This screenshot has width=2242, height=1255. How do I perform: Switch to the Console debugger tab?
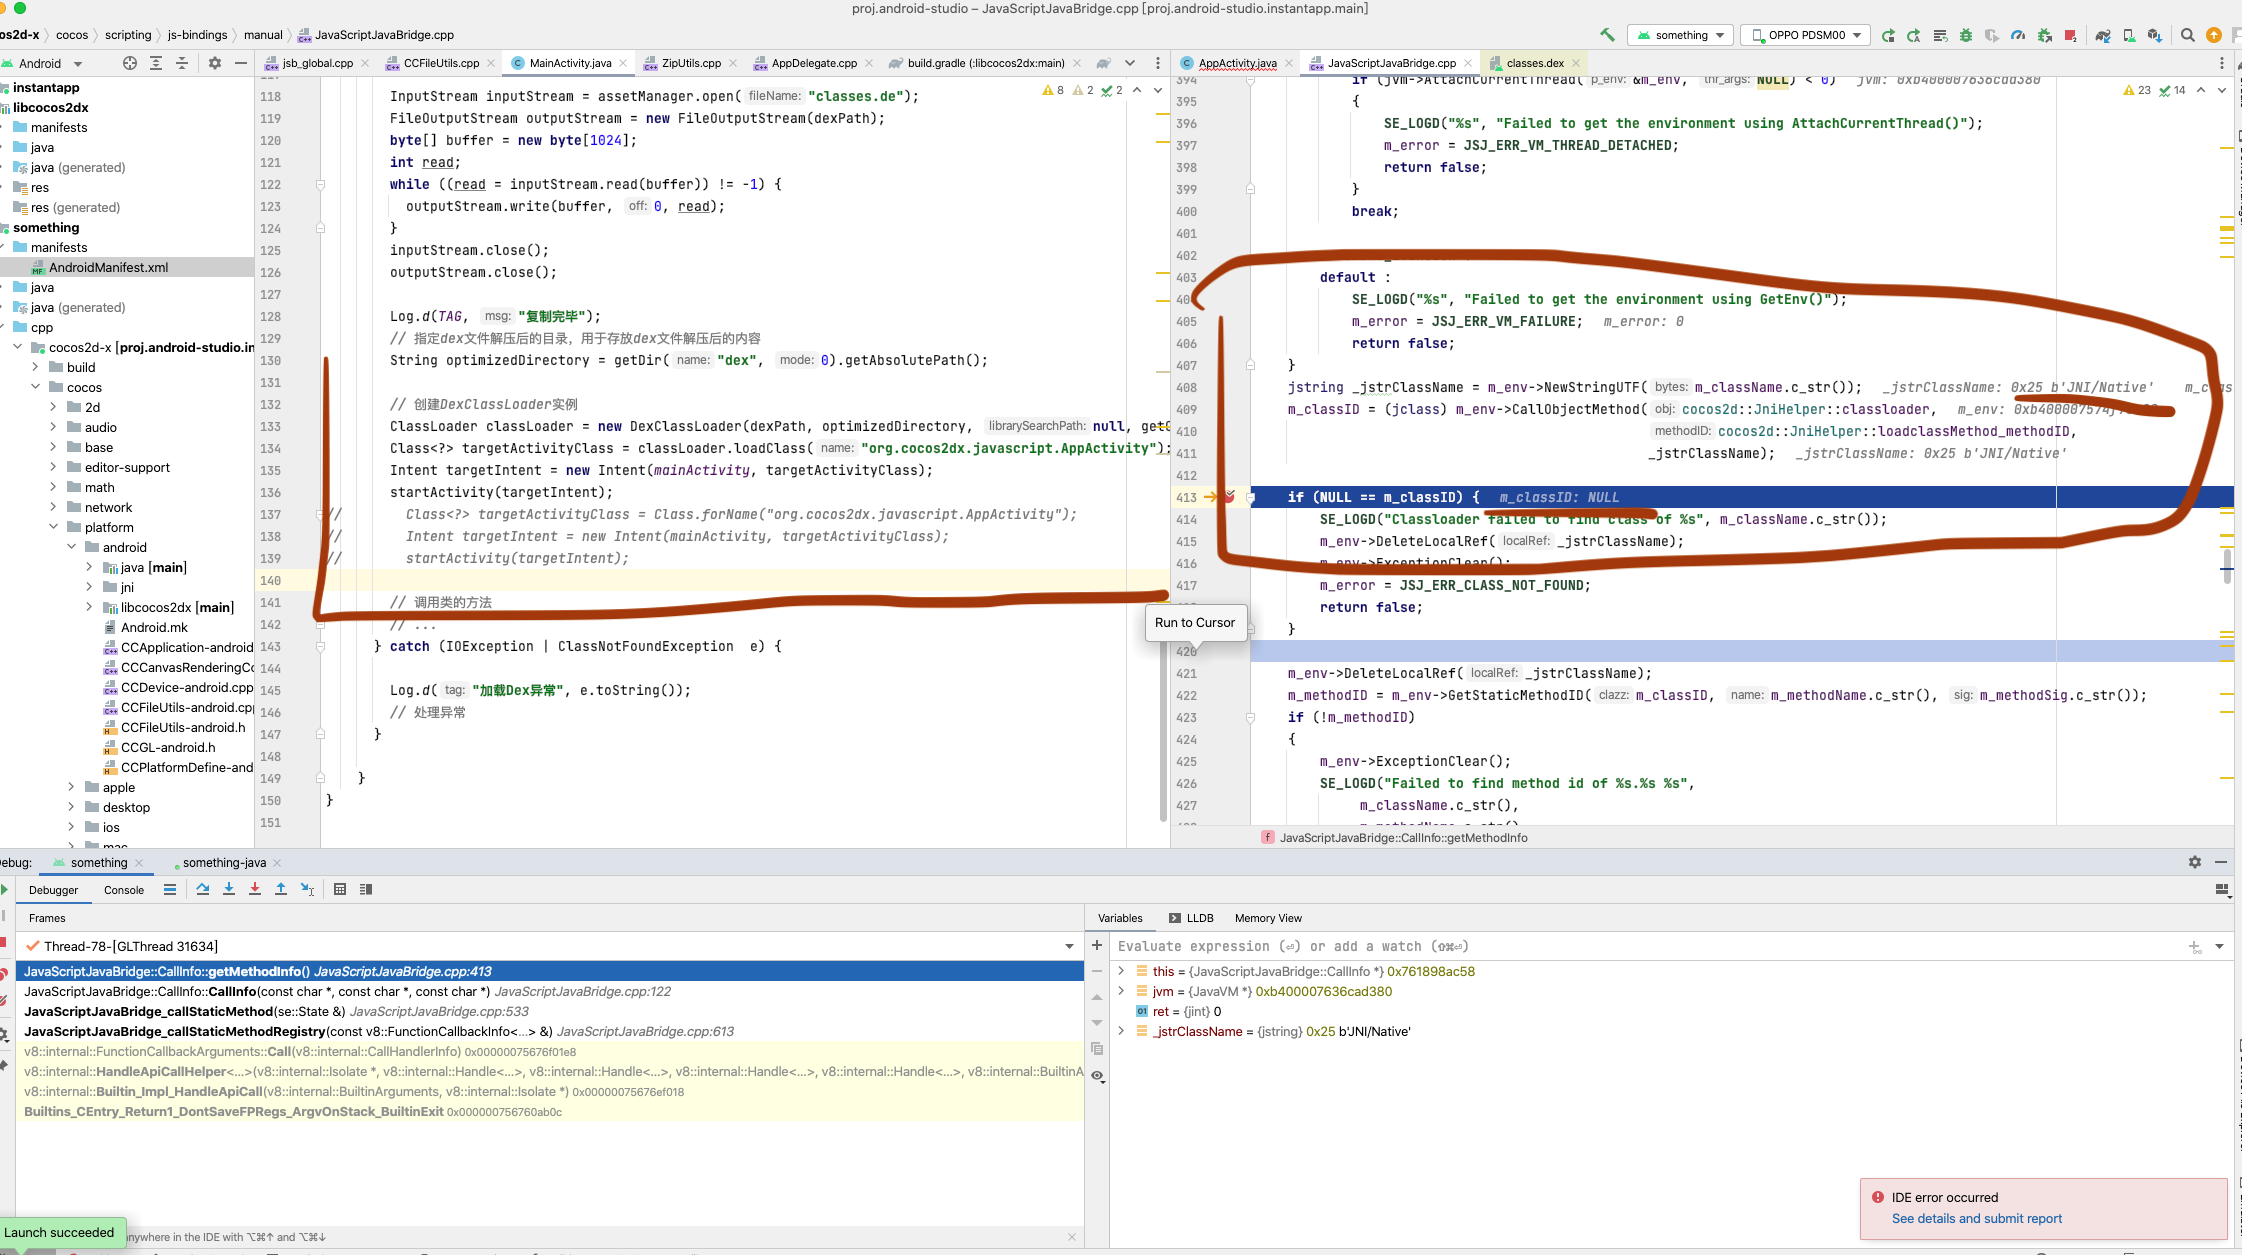point(124,890)
